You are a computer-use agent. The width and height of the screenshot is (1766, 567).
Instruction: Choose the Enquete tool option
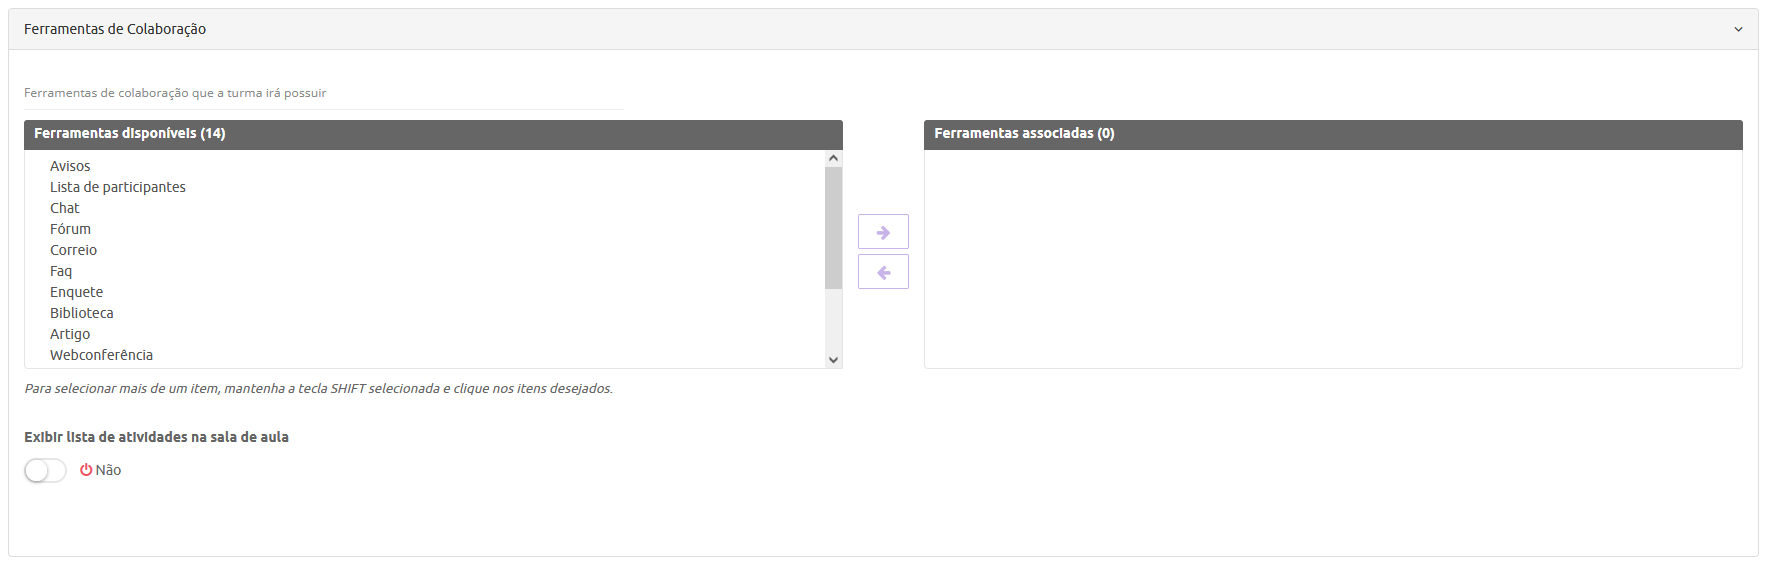(76, 292)
